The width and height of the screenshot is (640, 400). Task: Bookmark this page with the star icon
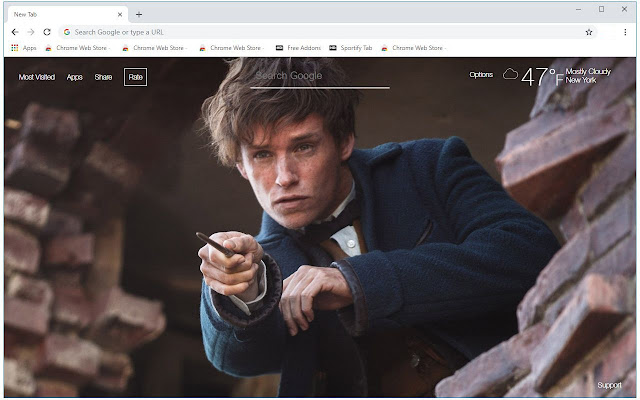tap(589, 32)
